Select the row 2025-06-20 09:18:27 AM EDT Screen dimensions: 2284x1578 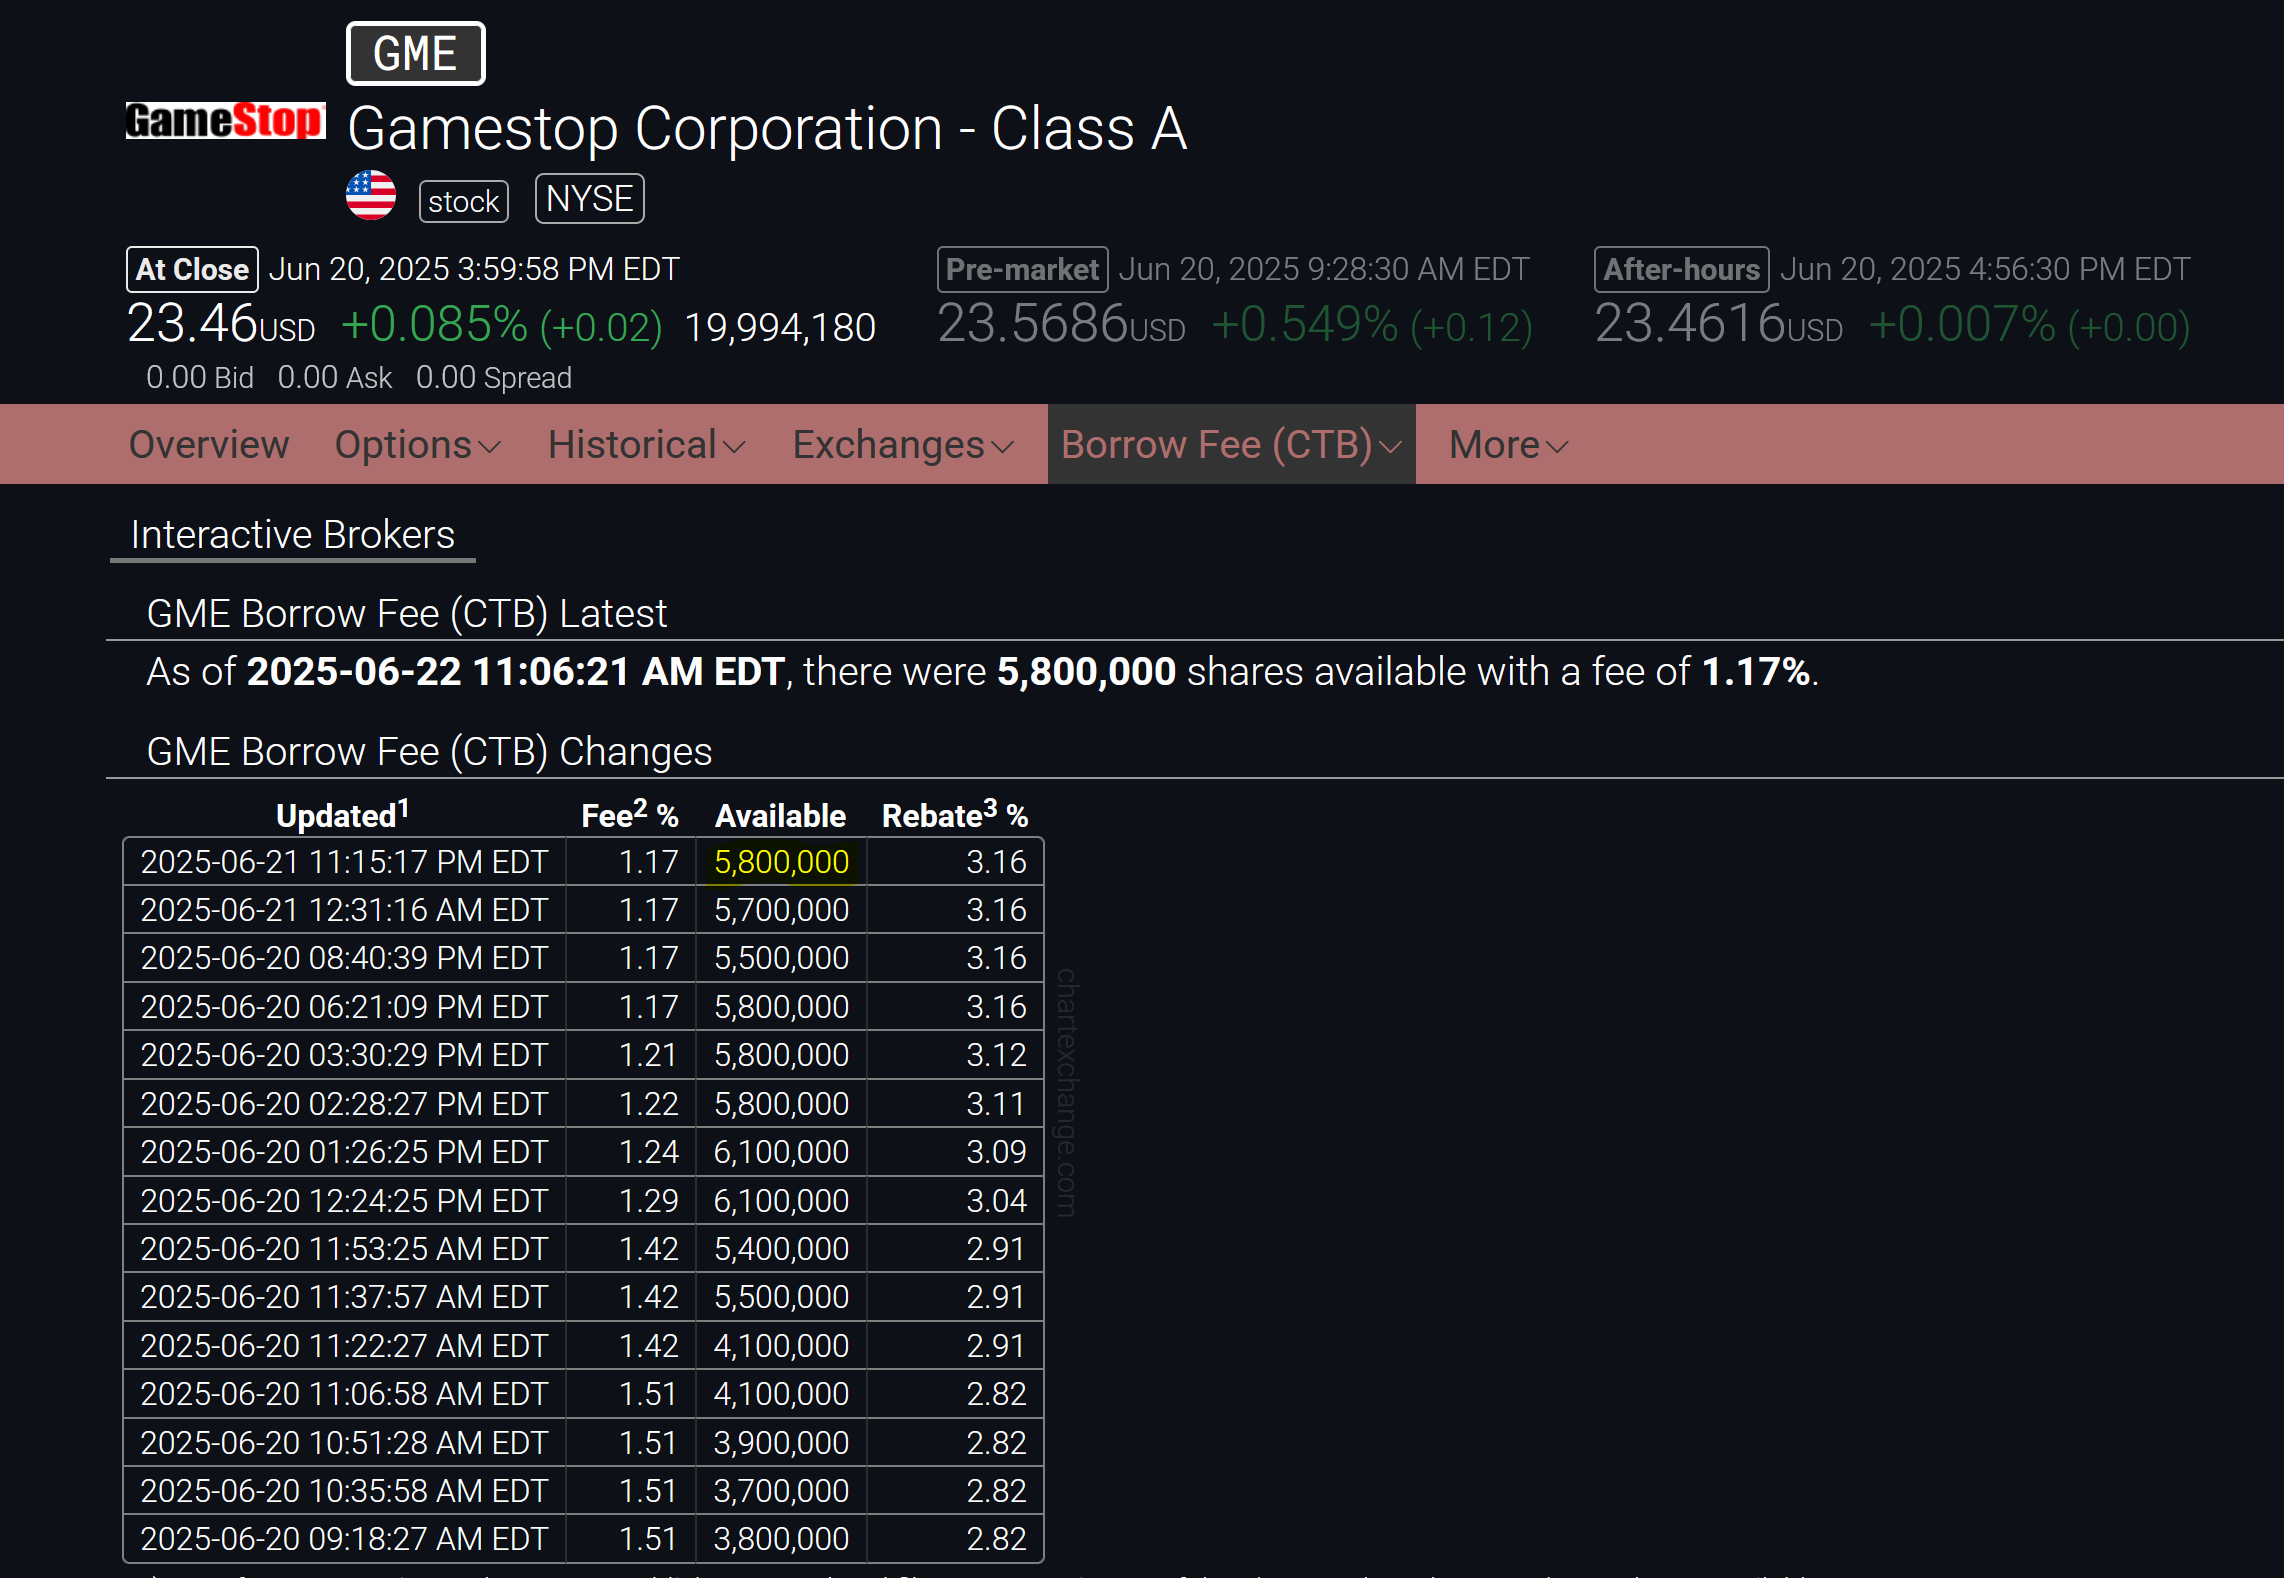point(583,1539)
